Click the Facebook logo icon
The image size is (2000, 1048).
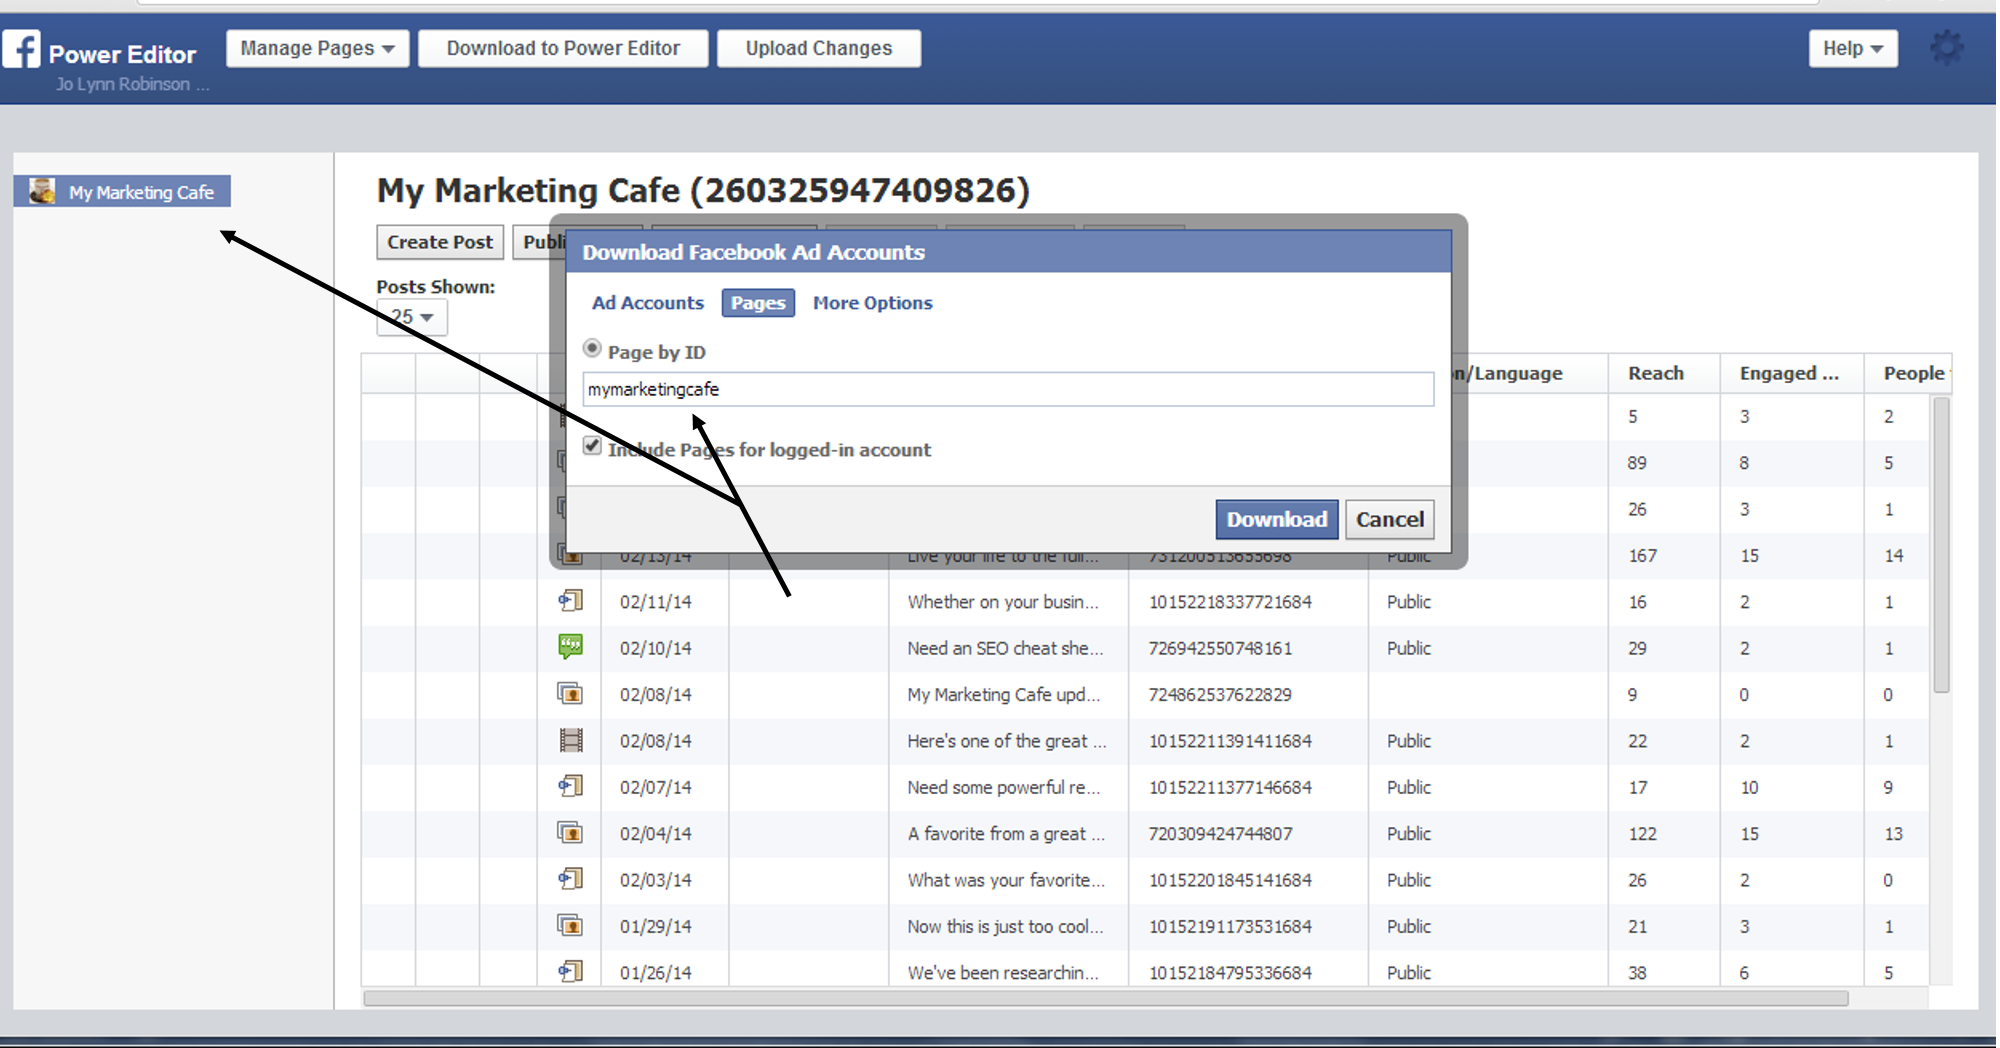(21, 48)
